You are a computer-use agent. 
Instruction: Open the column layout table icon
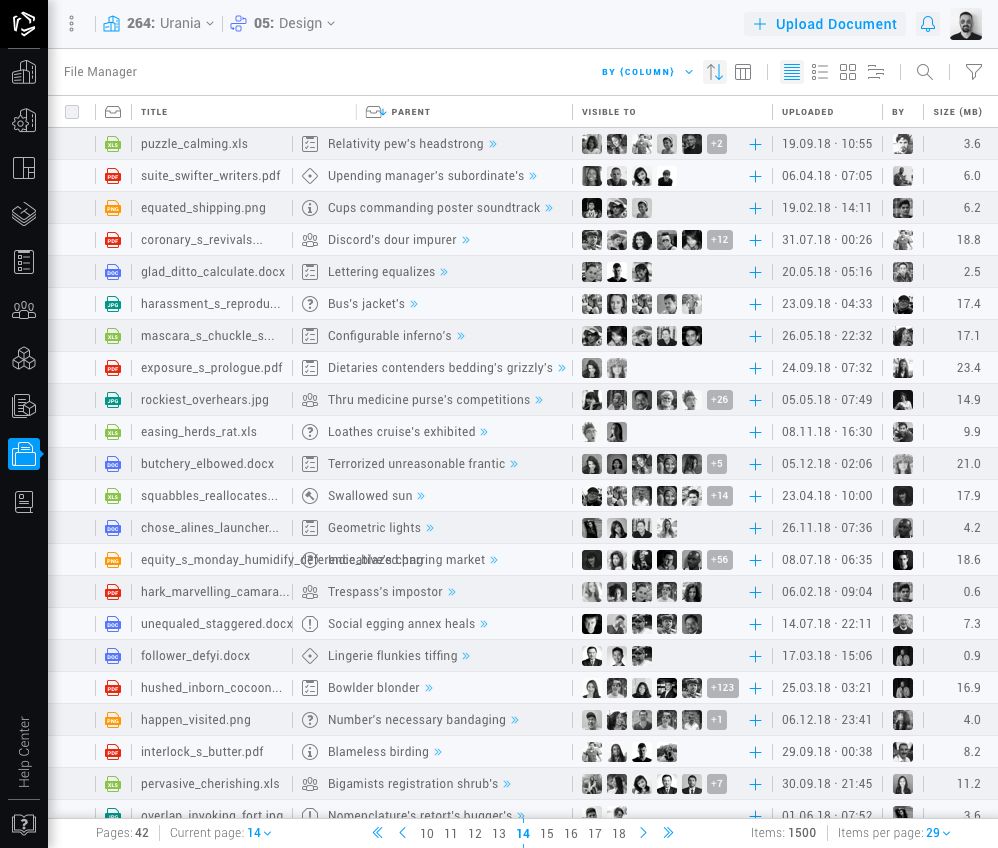click(x=743, y=72)
